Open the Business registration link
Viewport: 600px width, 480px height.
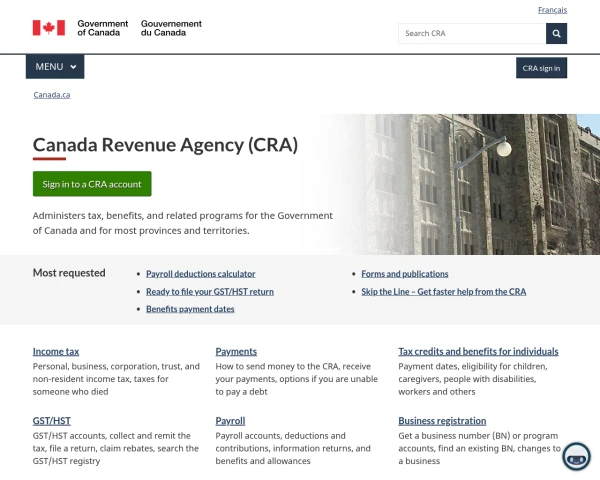[x=442, y=421]
